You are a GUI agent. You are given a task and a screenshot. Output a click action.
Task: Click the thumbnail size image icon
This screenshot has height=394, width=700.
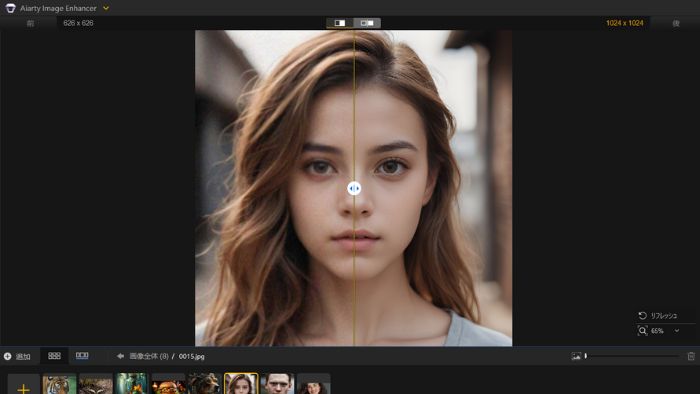(576, 356)
